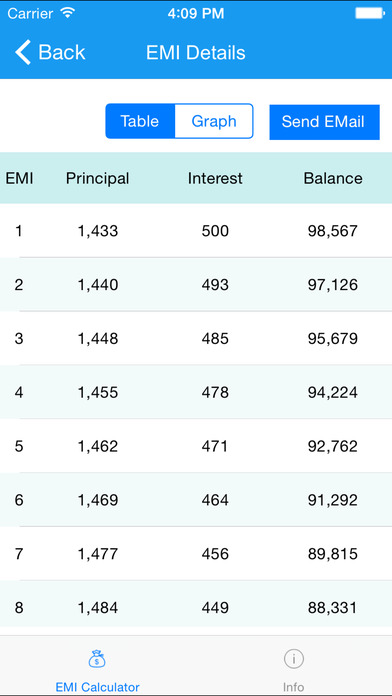The height and width of the screenshot is (696, 392).
Task: Switch to Table view segment
Action: (140, 121)
